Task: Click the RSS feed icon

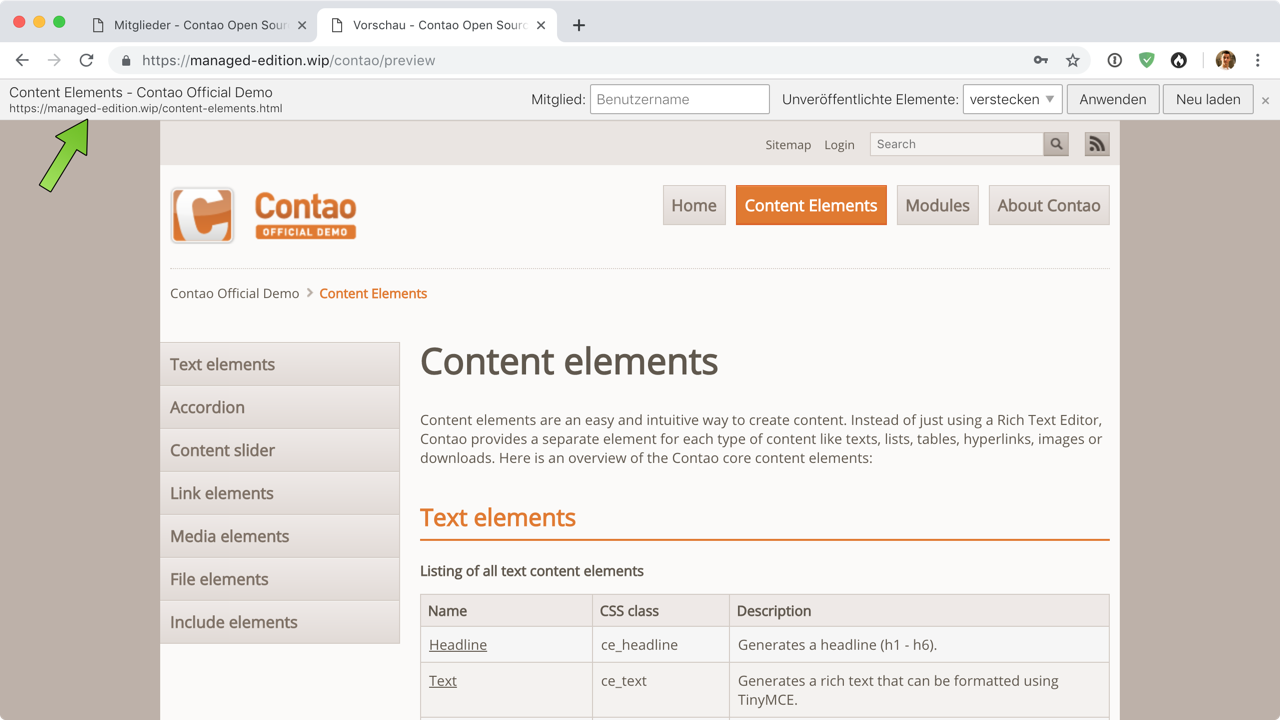Action: (x=1097, y=144)
